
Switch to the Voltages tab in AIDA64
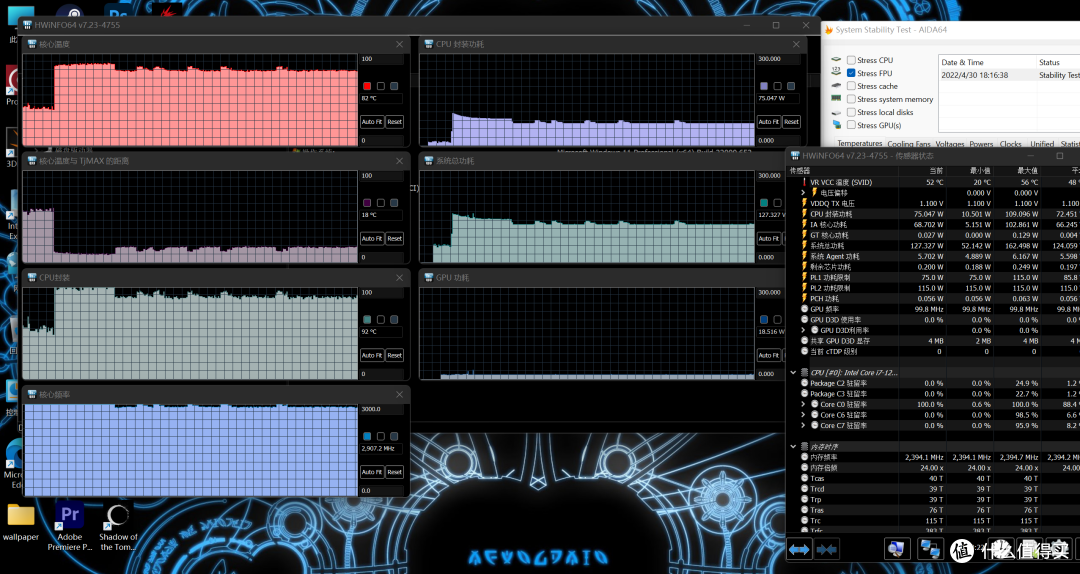tap(949, 144)
